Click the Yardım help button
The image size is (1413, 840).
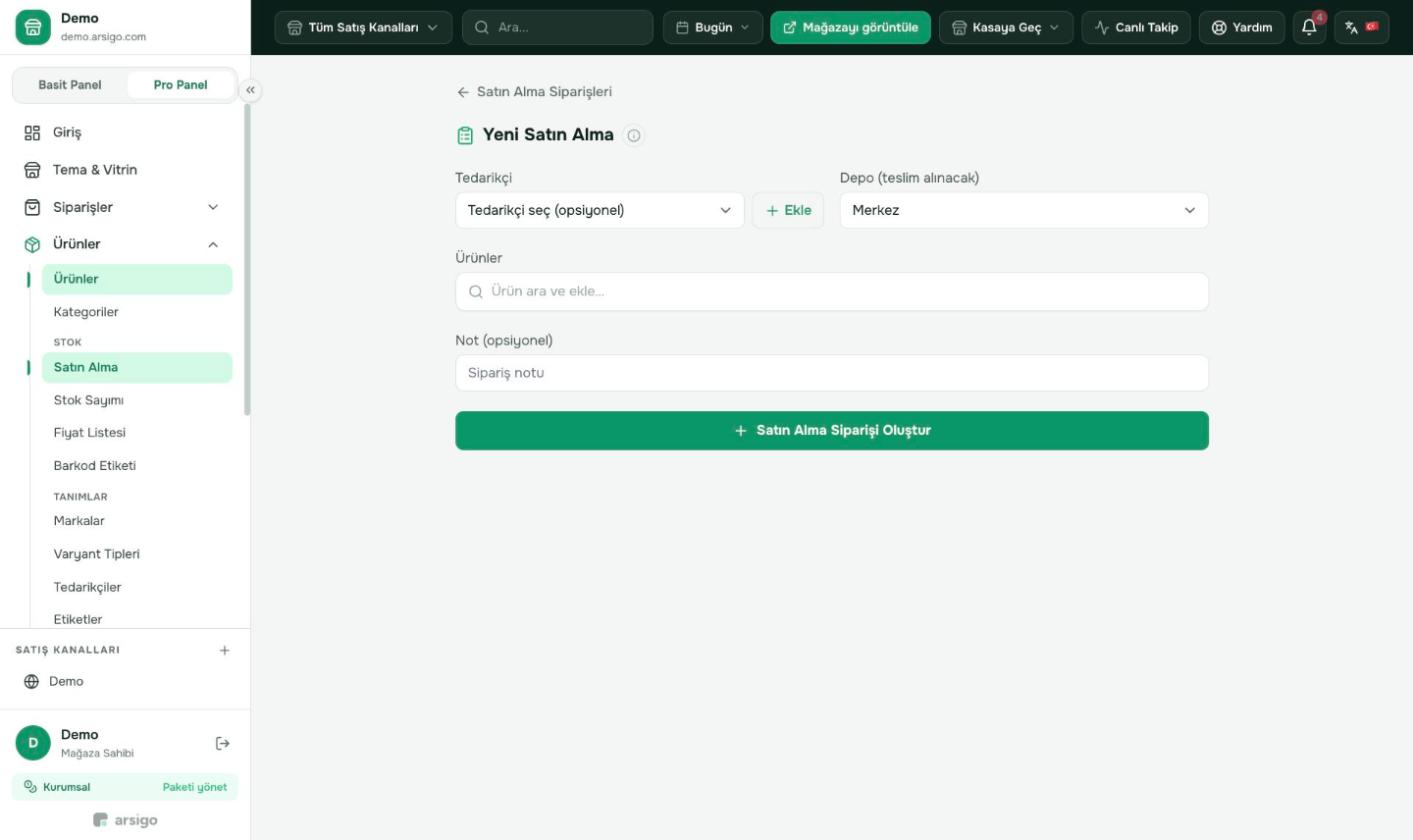click(1242, 27)
